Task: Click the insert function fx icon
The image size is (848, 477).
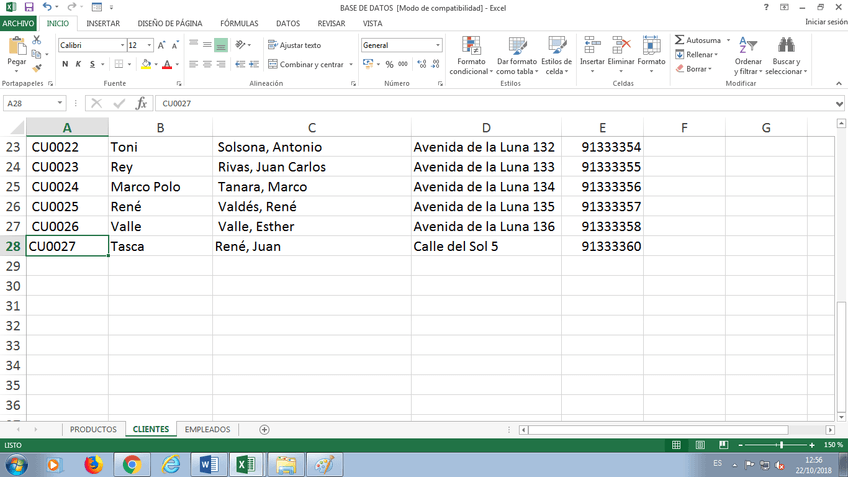Action: 141,103
